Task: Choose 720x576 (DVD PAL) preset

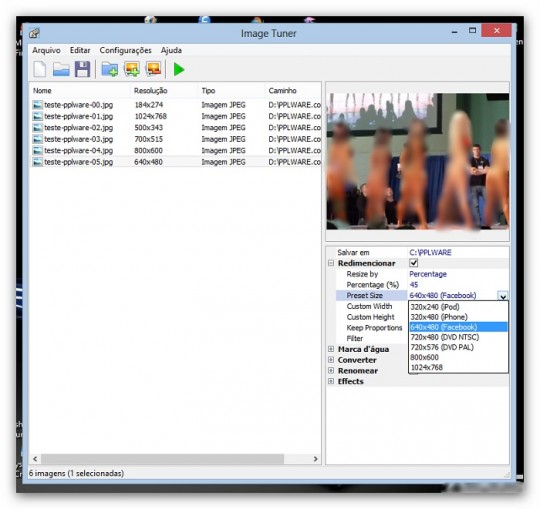Action: (x=458, y=347)
